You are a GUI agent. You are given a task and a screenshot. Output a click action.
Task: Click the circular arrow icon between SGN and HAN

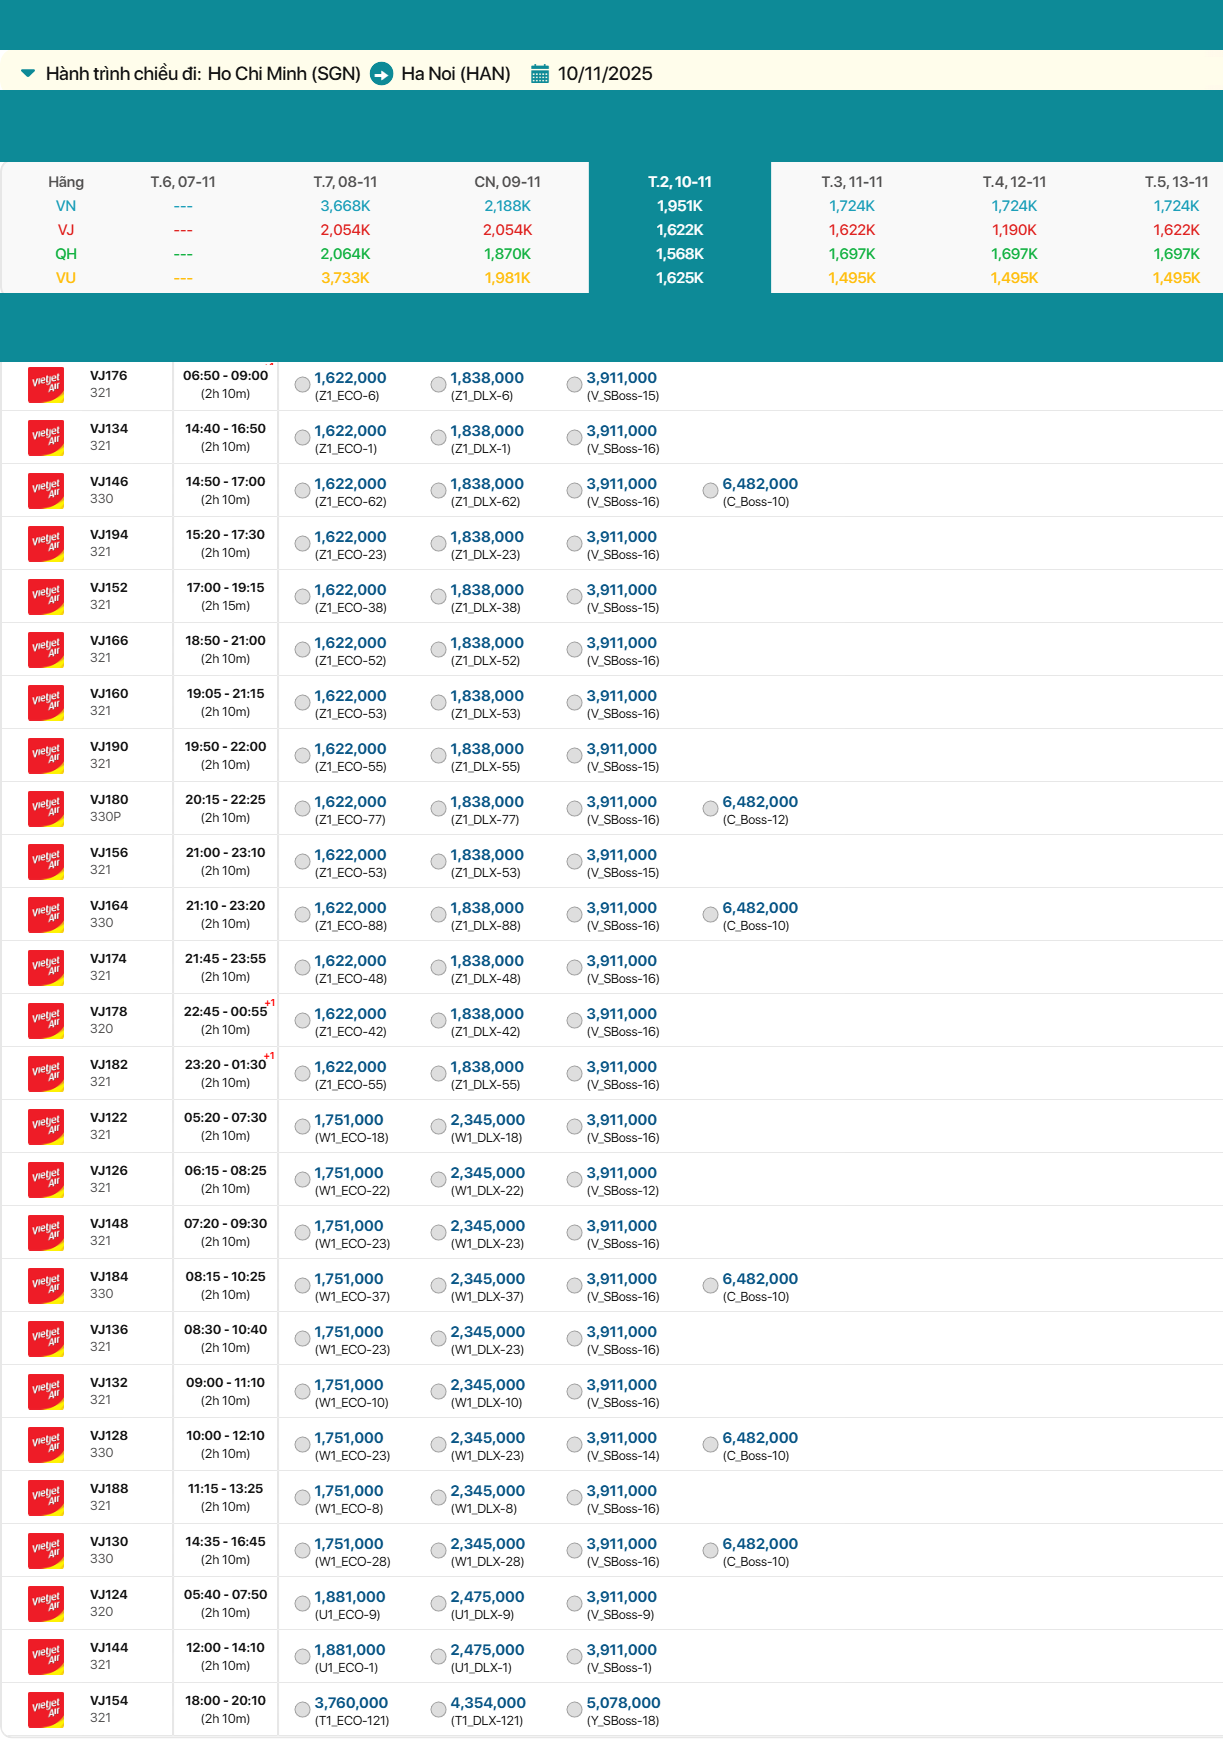[x=381, y=74]
